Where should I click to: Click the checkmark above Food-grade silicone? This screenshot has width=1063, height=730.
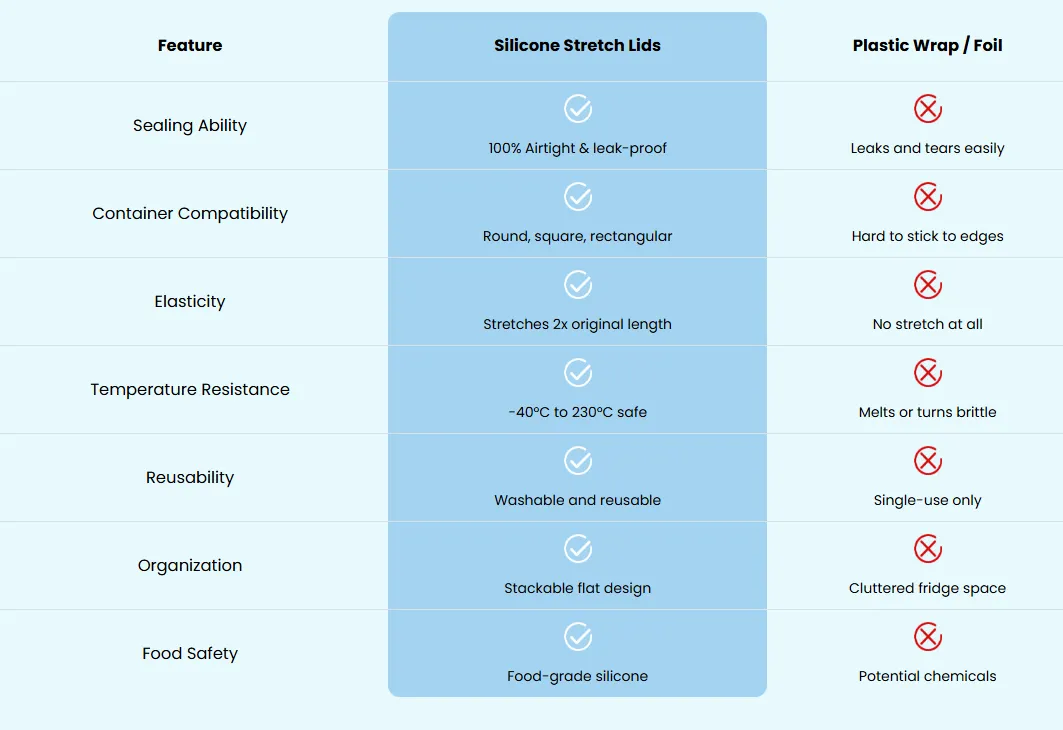[578, 636]
